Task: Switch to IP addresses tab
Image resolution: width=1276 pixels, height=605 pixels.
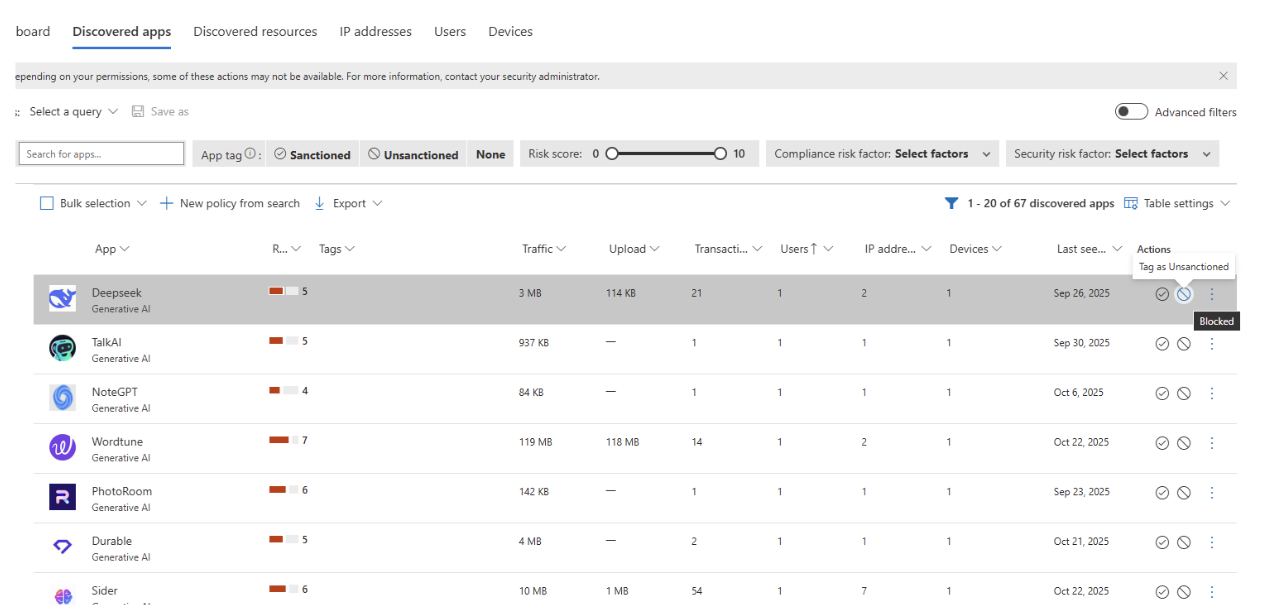Action: click(x=376, y=32)
